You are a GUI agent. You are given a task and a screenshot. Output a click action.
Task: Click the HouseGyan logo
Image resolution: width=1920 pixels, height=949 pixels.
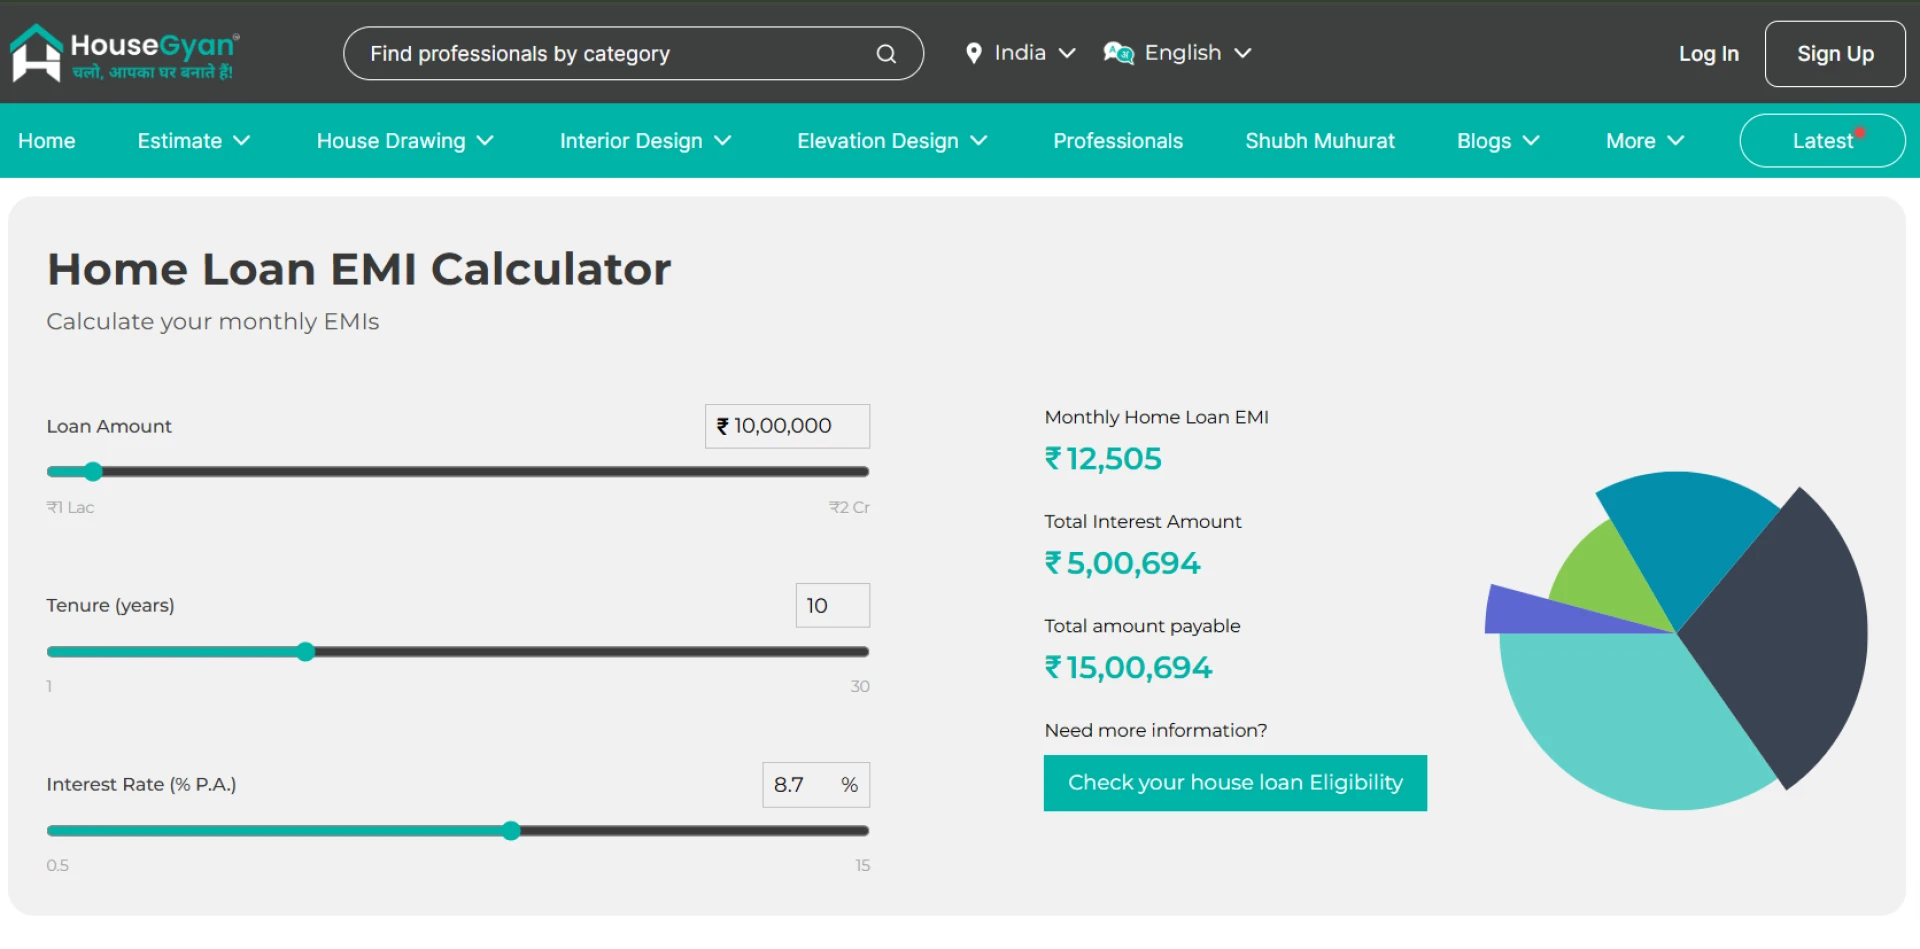coord(124,54)
